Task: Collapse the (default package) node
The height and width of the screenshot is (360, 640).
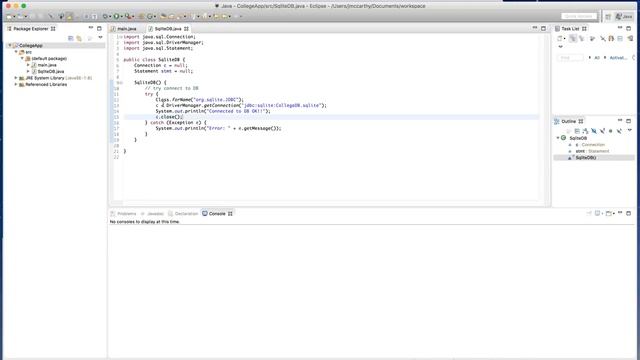Action: pyautogui.click(x=22, y=58)
